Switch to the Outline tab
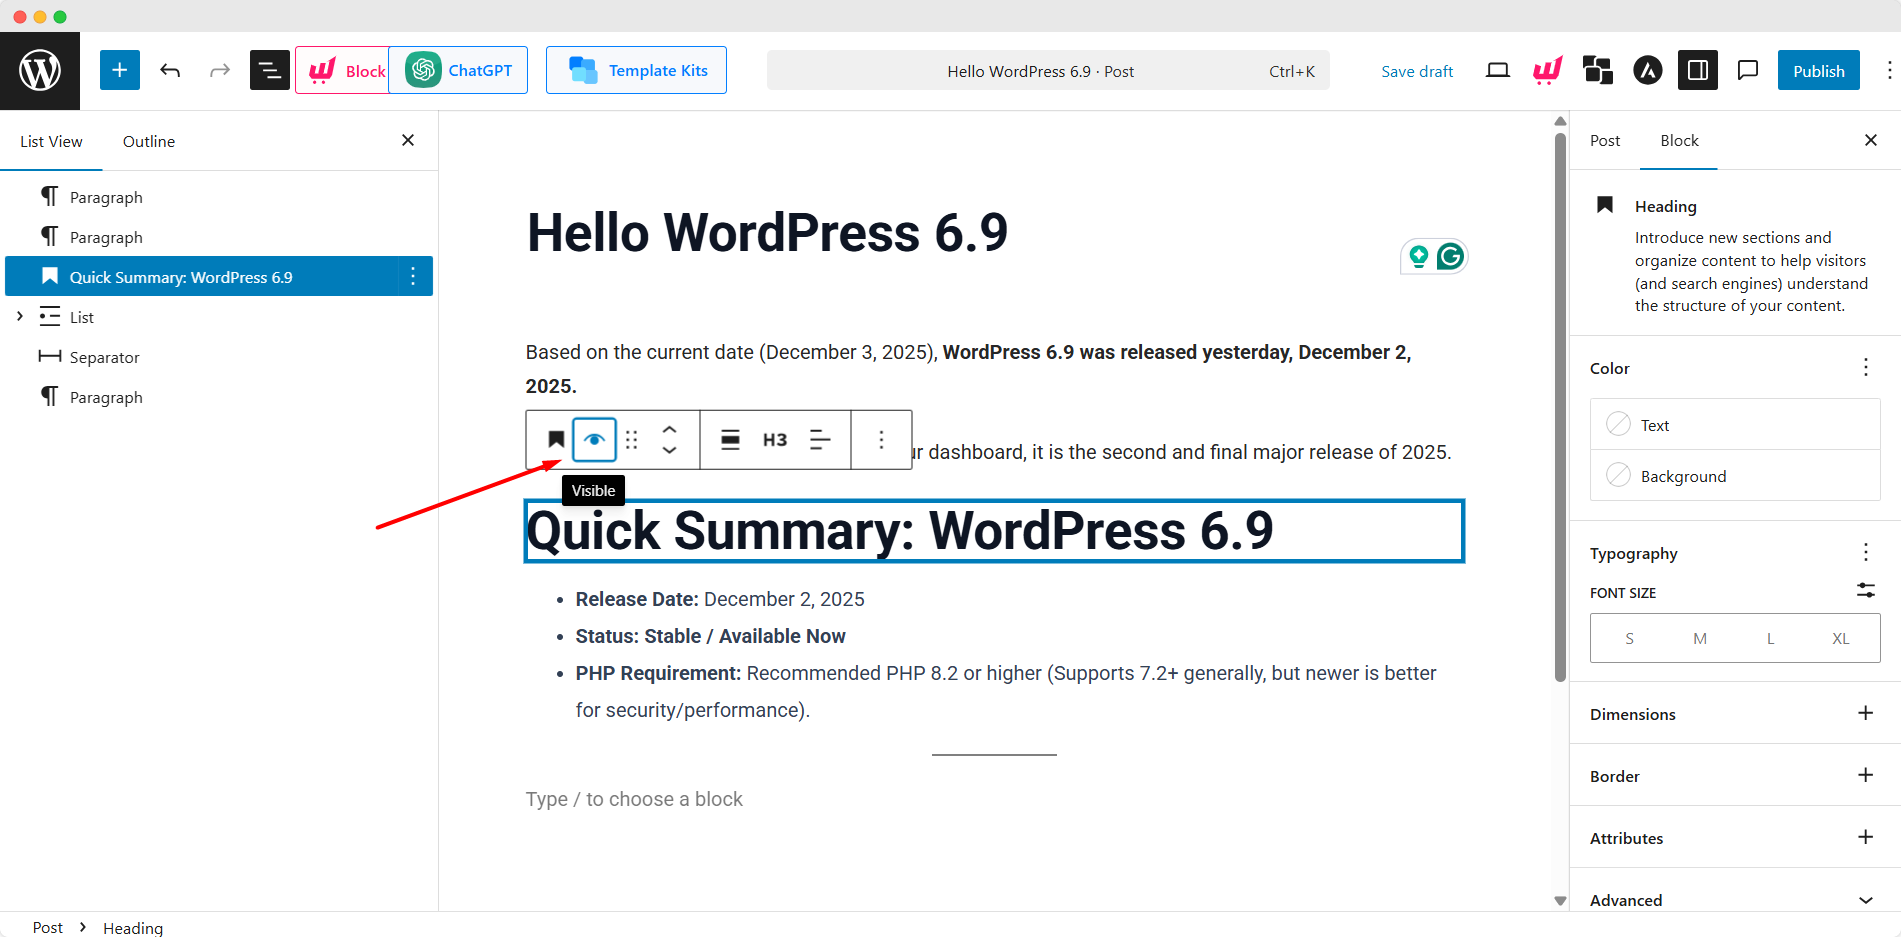1901x937 pixels. [x=148, y=141]
